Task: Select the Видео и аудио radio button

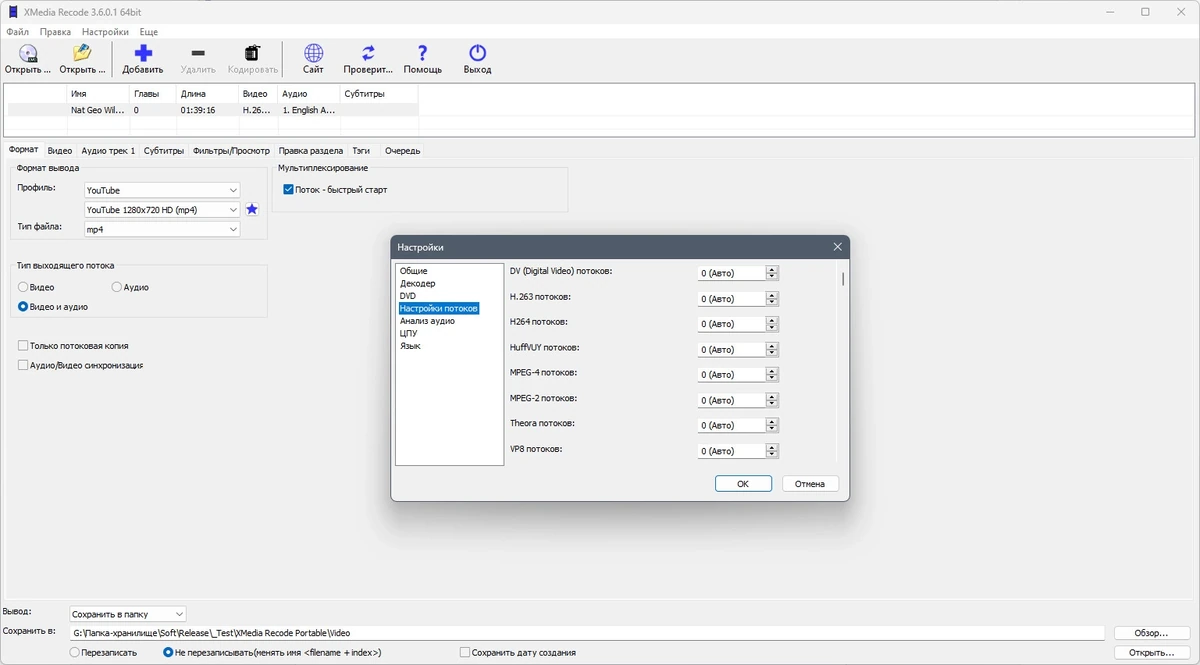Action: pyautogui.click(x=23, y=307)
